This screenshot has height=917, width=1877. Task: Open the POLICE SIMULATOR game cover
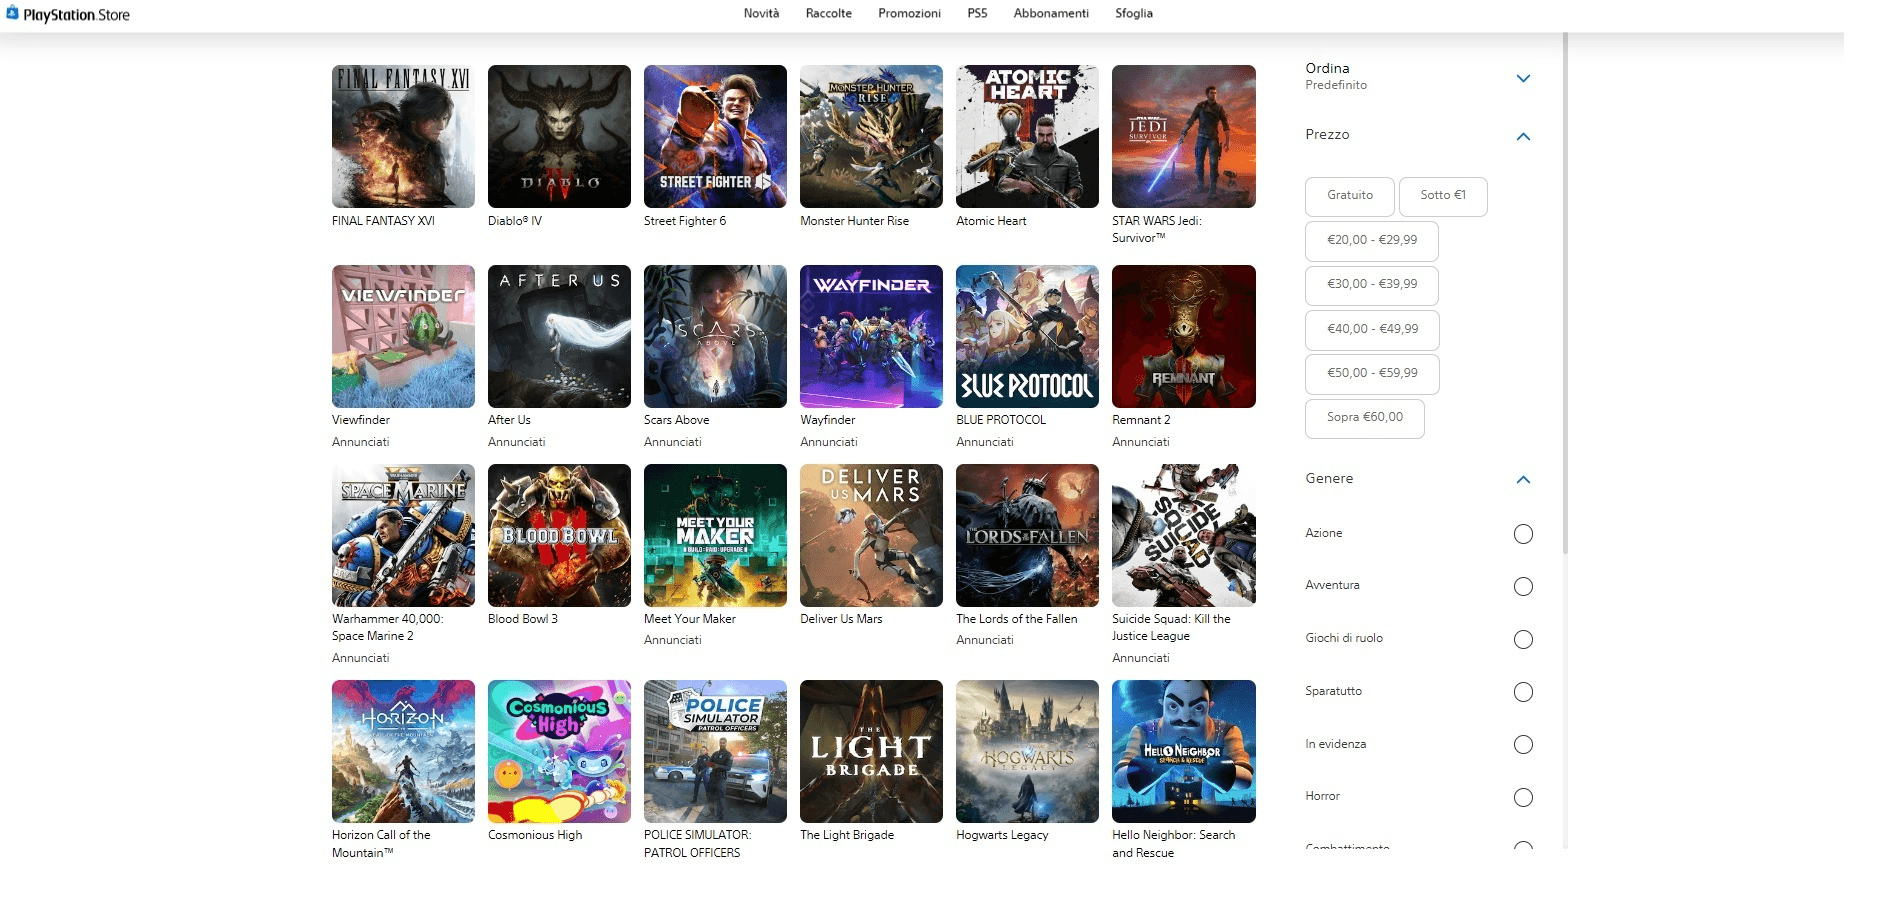tap(715, 751)
